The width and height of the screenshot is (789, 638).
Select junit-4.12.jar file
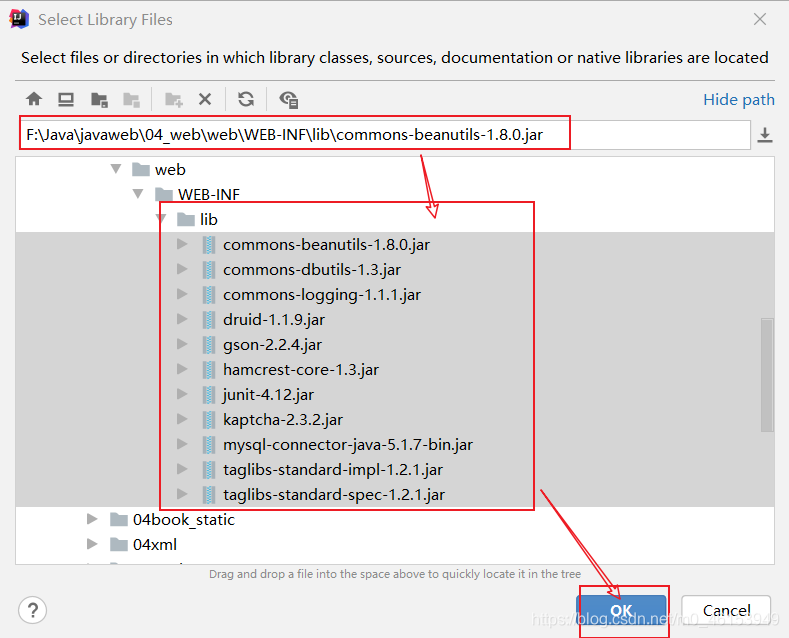pos(395,394)
